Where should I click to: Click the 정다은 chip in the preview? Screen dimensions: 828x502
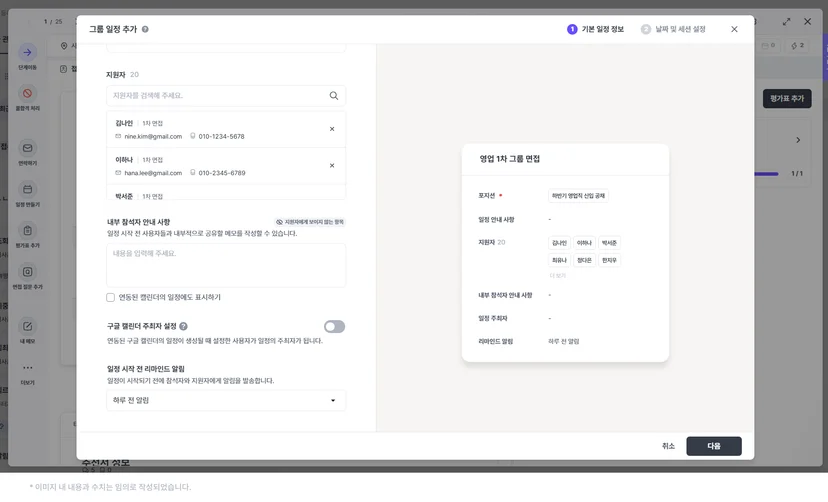pyautogui.click(x=584, y=260)
